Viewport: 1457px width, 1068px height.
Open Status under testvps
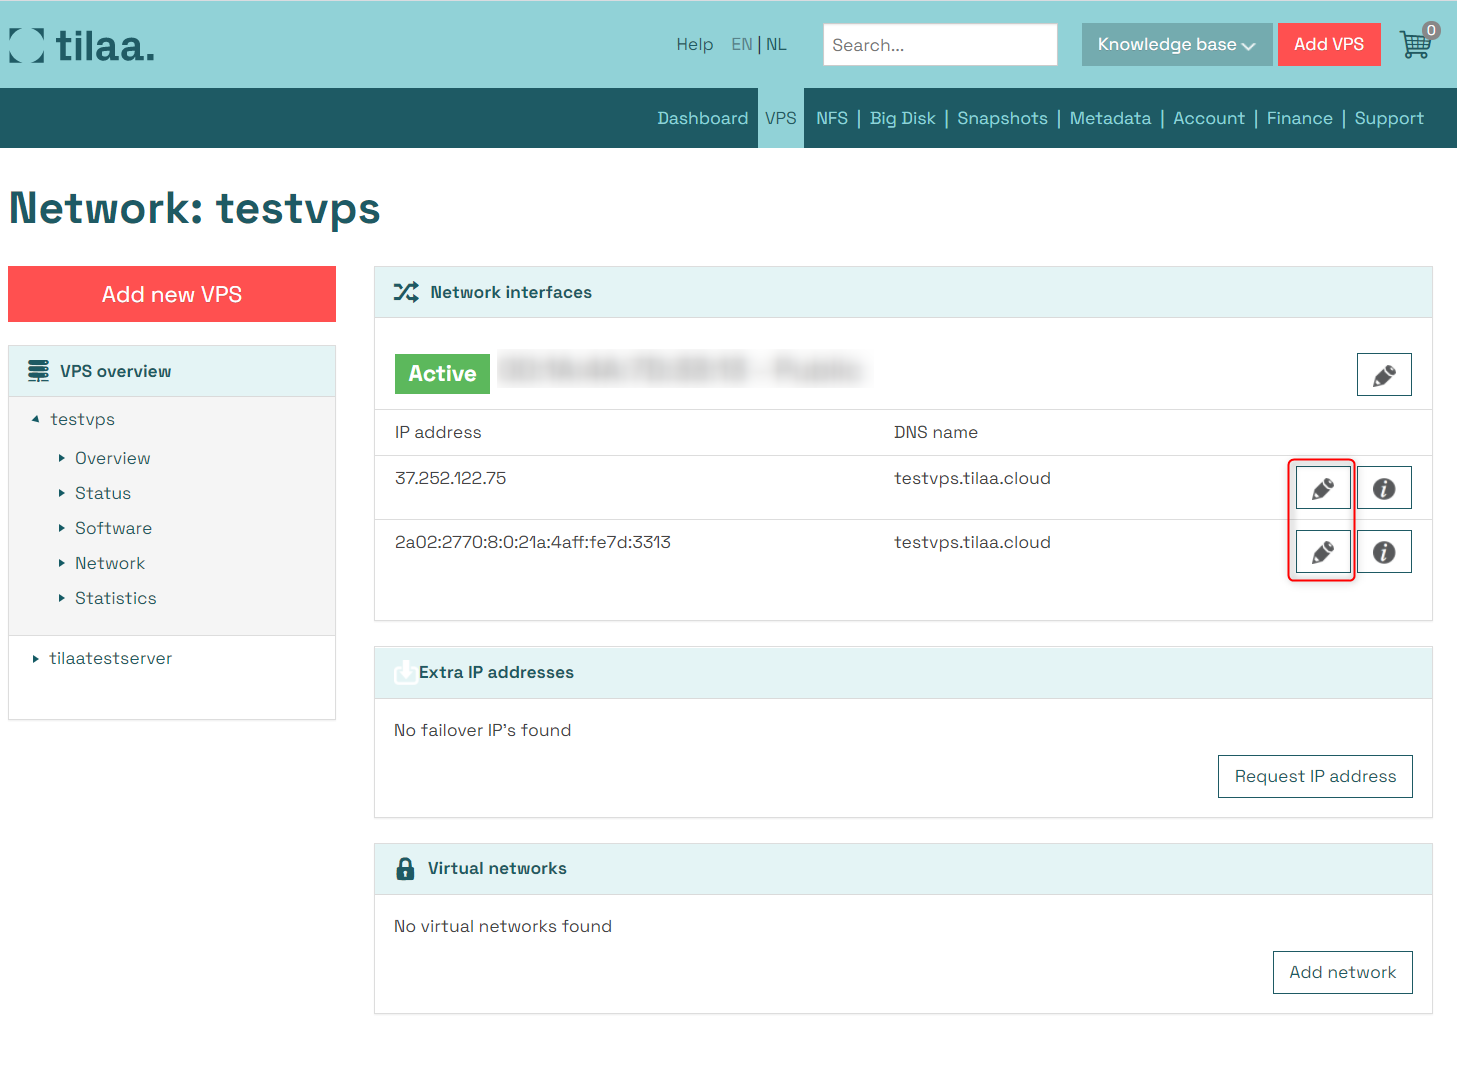pos(103,493)
